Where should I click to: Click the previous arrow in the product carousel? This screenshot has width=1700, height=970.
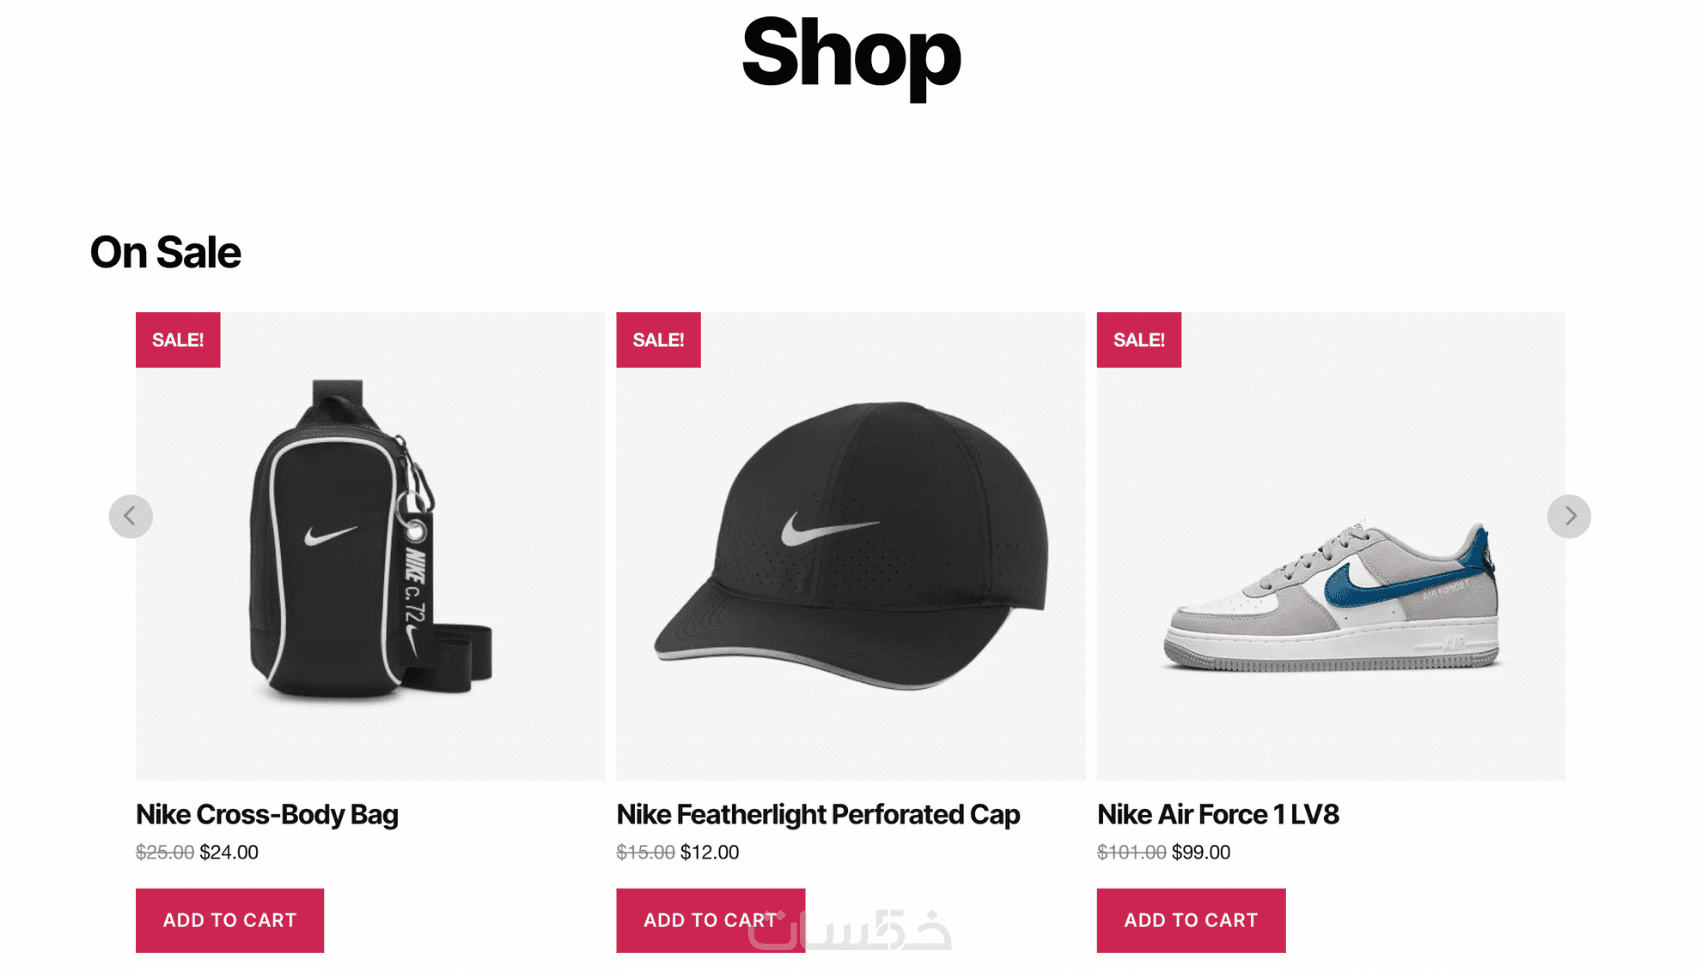[131, 517]
